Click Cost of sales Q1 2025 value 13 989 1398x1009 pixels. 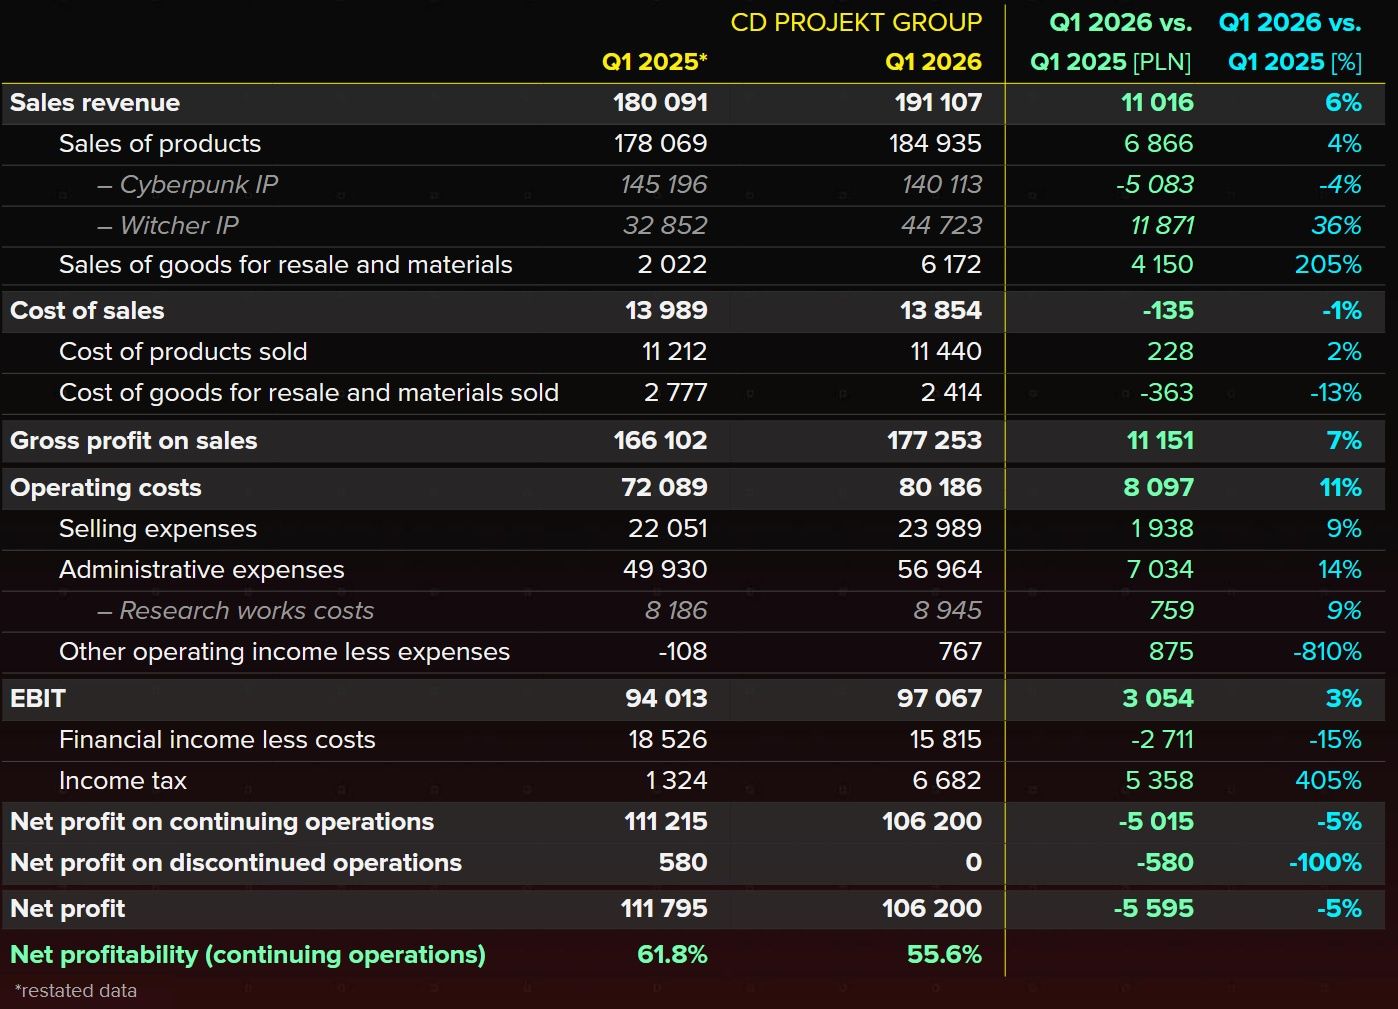click(666, 311)
